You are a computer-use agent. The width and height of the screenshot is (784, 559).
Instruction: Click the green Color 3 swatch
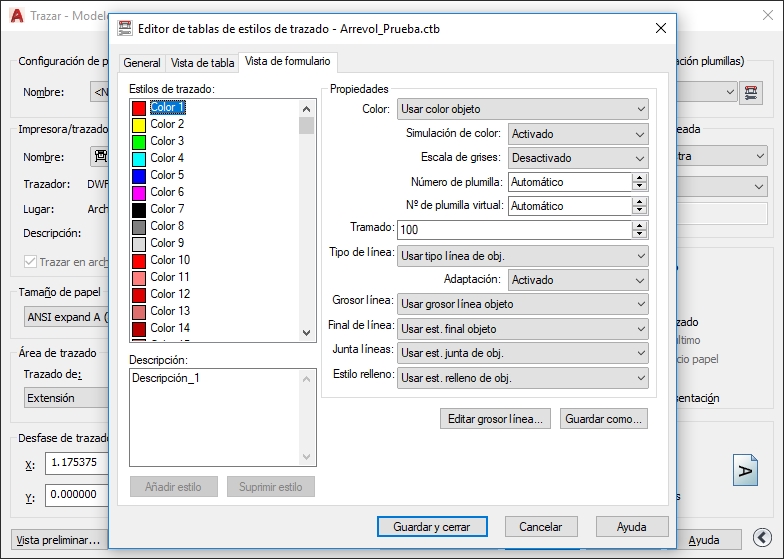click(138, 142)
